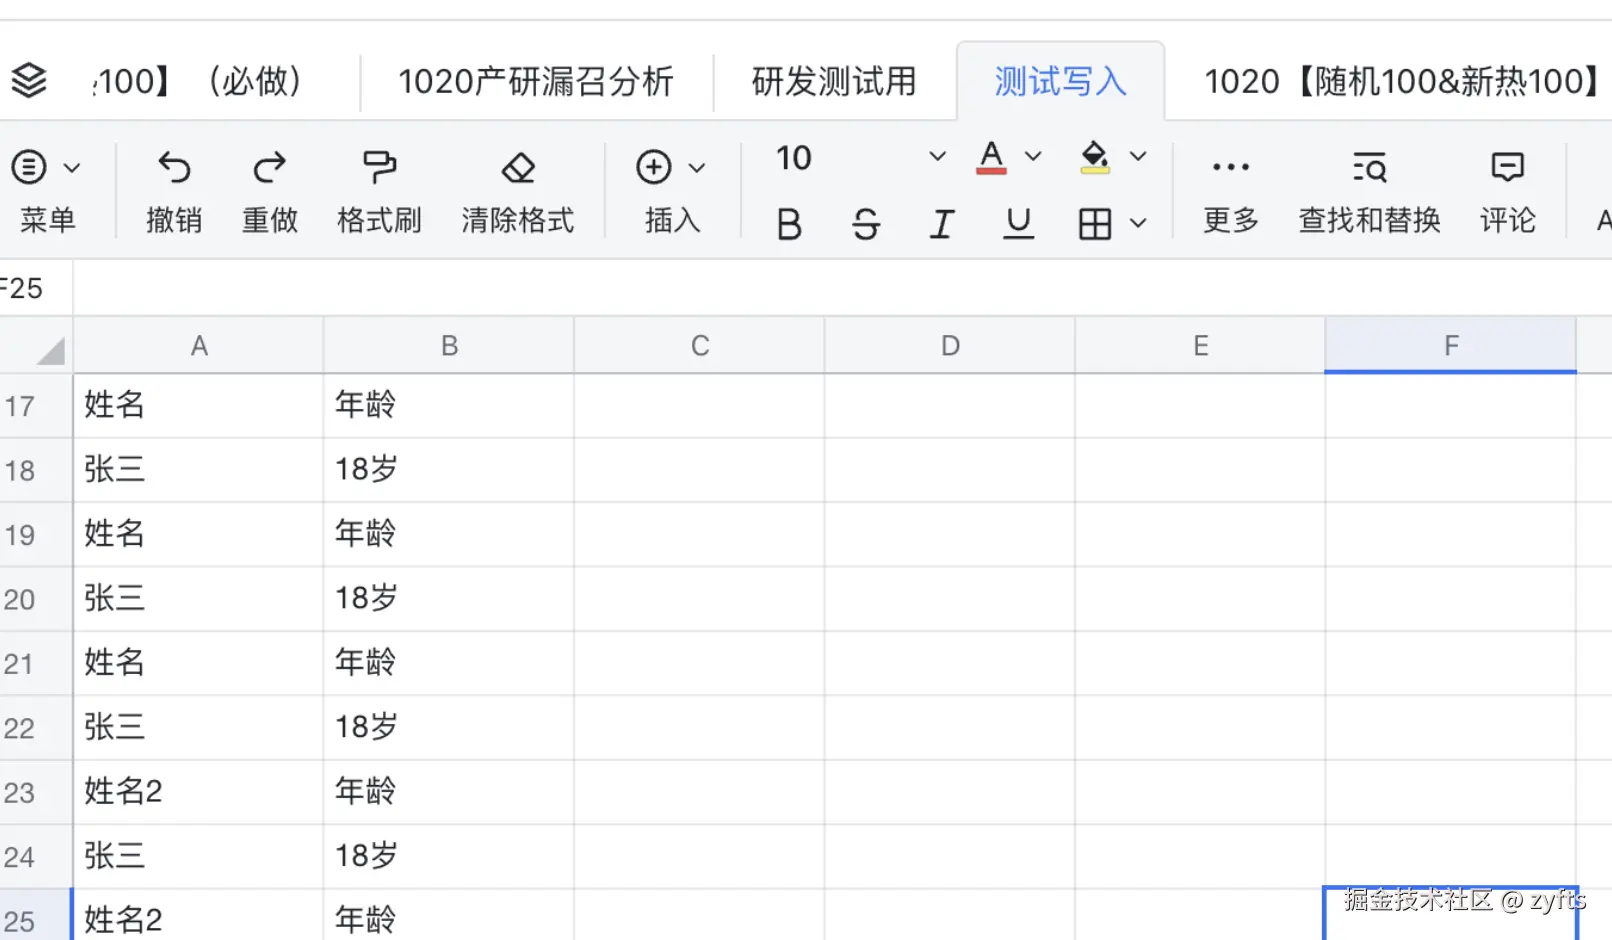The image size is (1612, 940).
Task: Apply underline formatting
Action: pyautogui.click(x=1018, y=223)
